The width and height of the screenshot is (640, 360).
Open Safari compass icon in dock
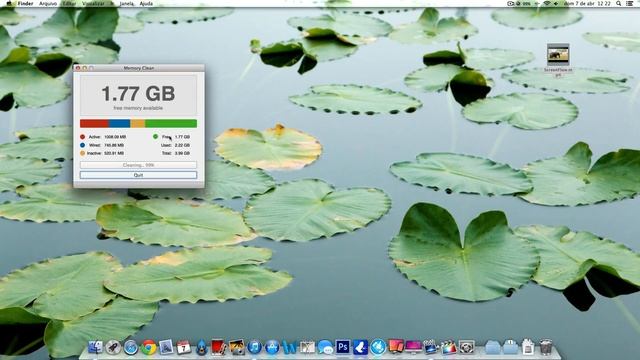[x=131, y=347]
